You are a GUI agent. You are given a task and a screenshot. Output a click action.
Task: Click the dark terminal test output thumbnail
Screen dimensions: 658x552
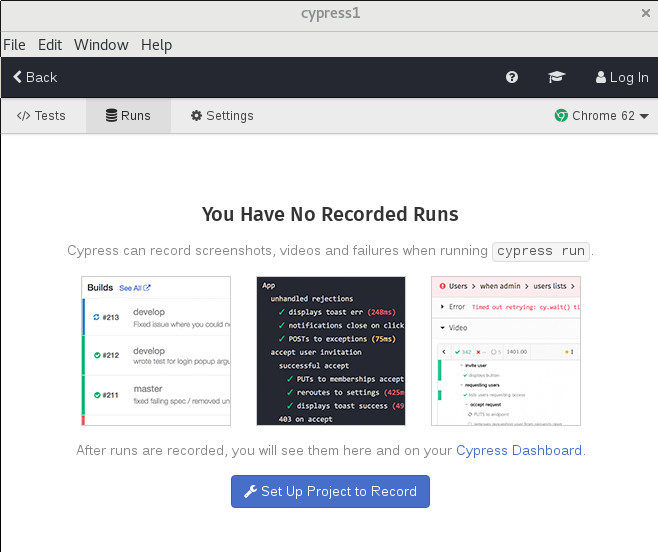[x=331, y=351]
